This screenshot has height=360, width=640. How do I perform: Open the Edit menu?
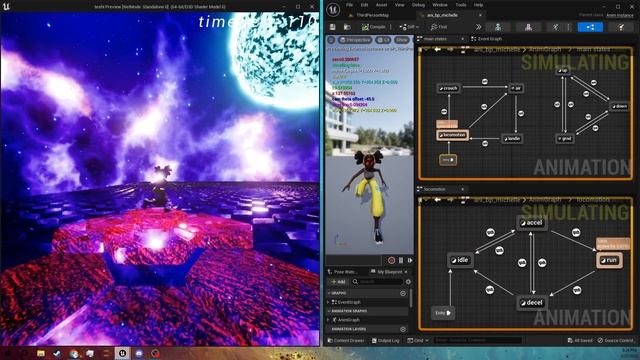(x=364, y=5)
